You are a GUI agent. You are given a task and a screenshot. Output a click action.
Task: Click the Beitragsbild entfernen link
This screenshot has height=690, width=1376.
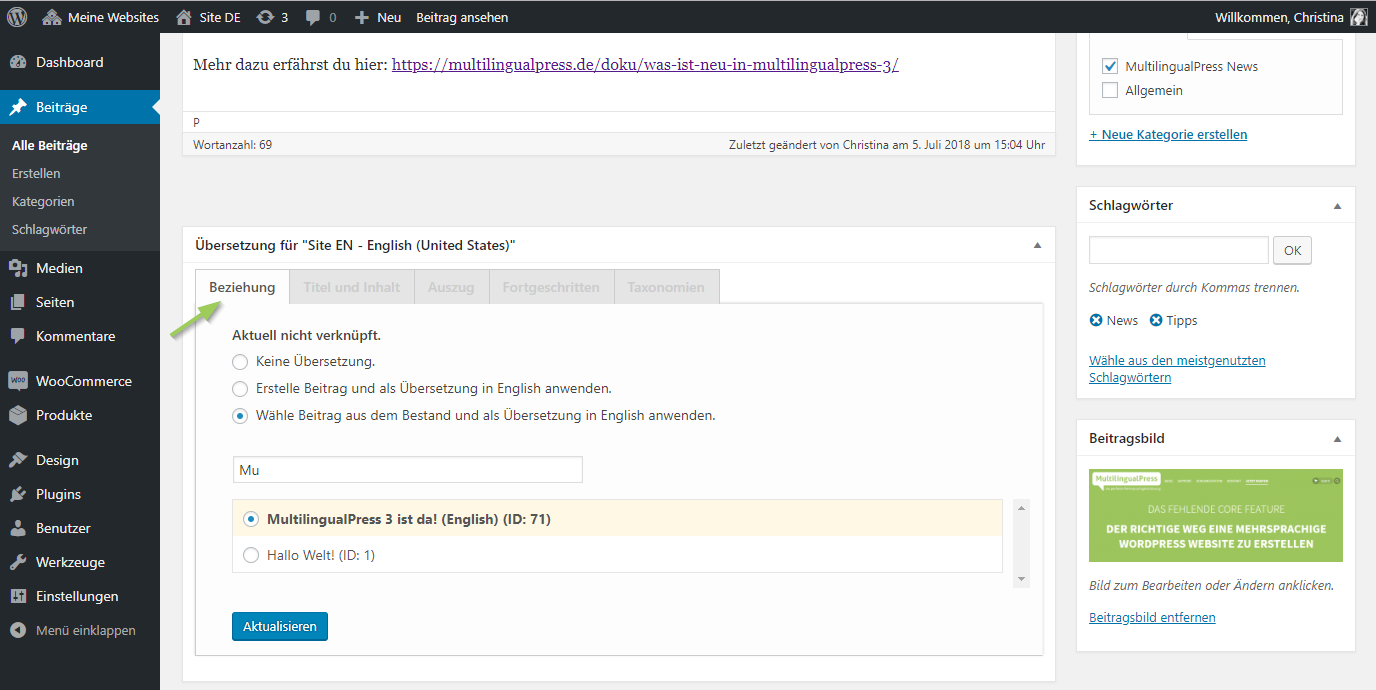click(x=1152, y=617)
